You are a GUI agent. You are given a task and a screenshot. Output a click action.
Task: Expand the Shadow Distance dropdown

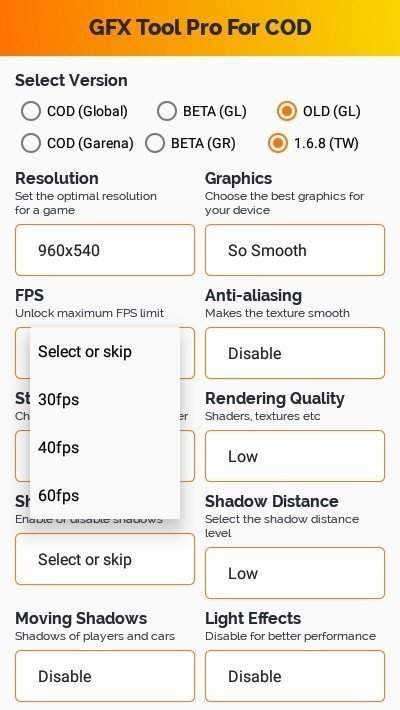[295, 573]
